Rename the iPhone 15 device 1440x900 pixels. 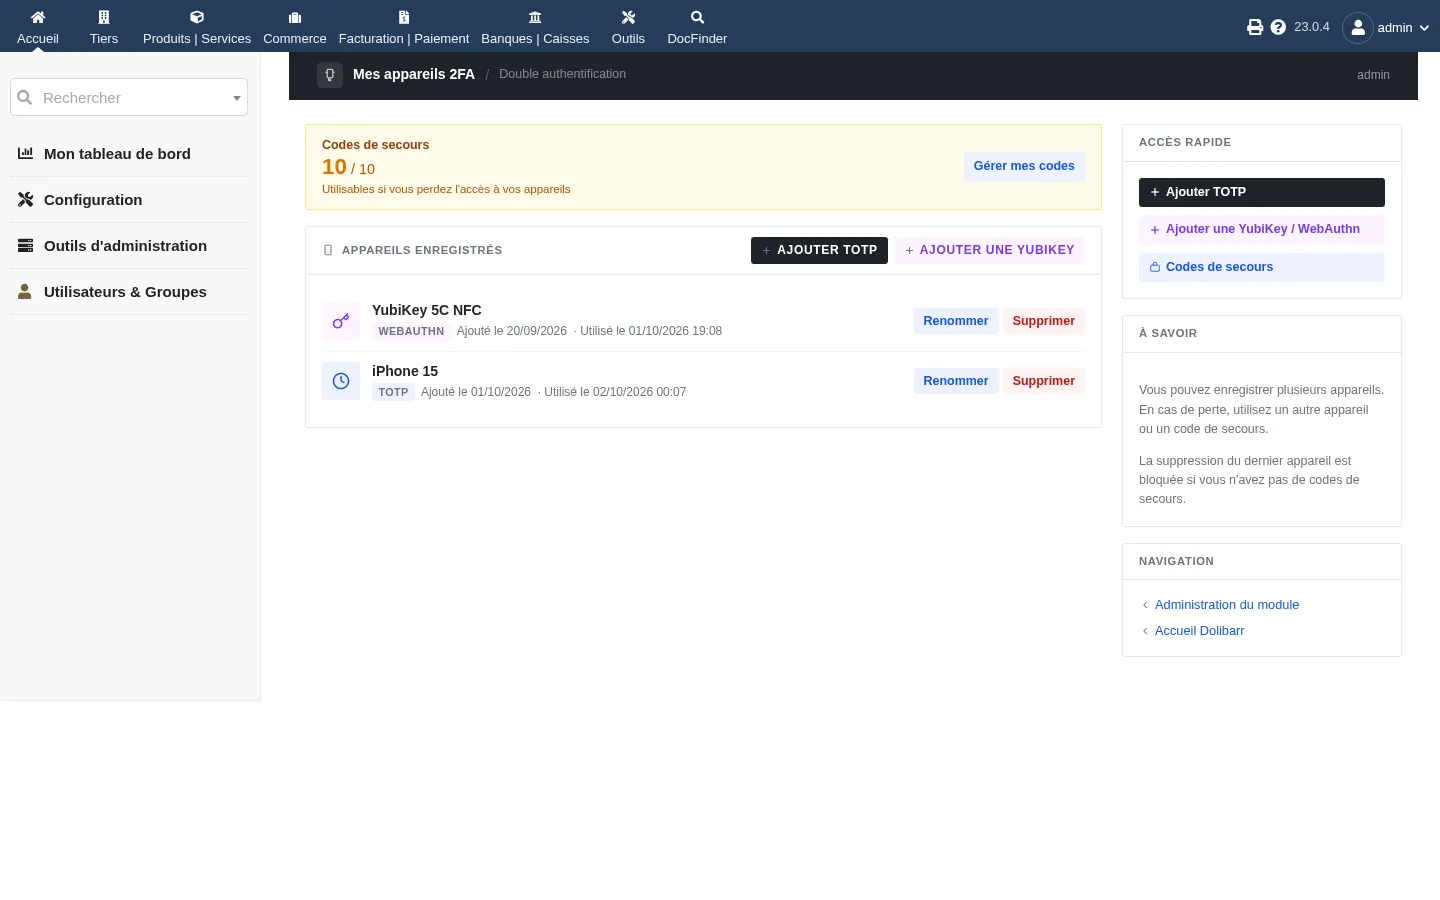coord(955,381)
